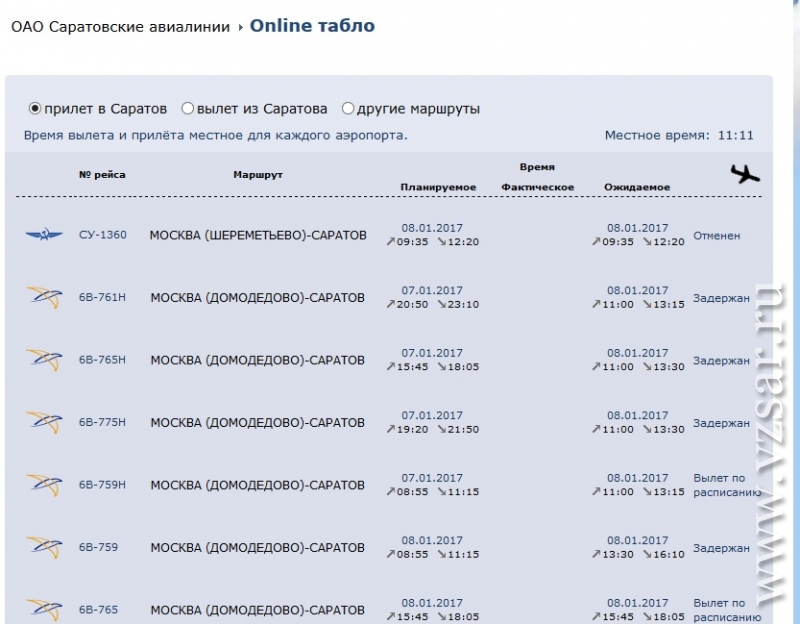Click the "Планируемое" column header
The image size is (800, 624).
[438, 187]
